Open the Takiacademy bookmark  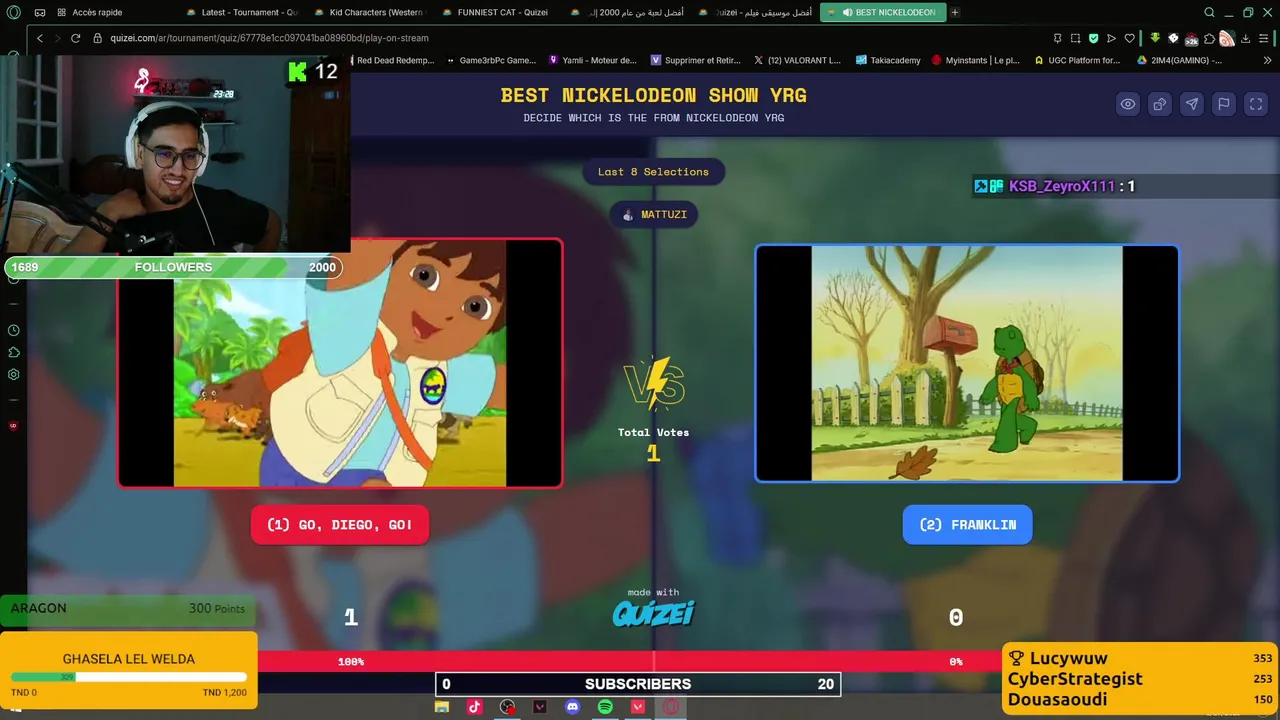888,60
